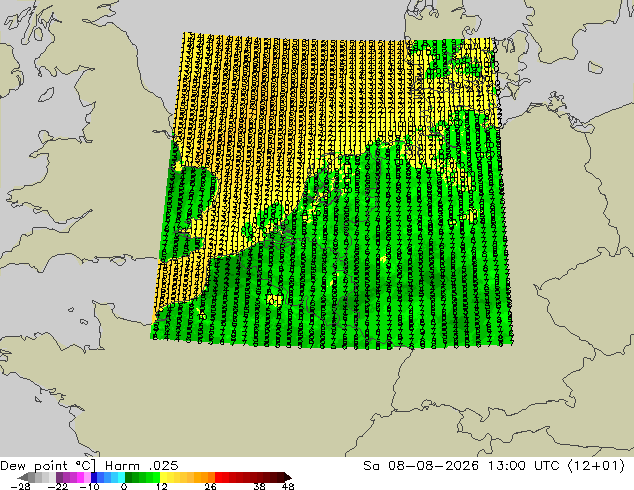This screenshot has width=634, height=490.
Task: Click the '13:00 UTC' time text
Action: (524, 466)
